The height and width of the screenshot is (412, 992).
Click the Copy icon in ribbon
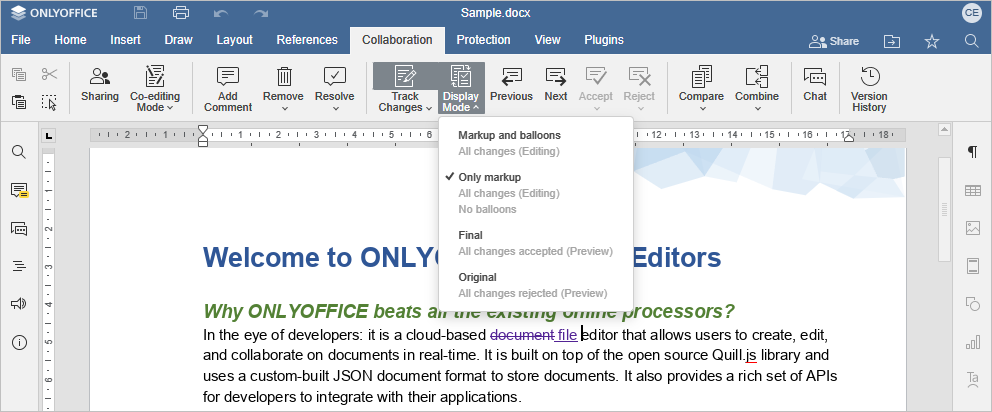(19, 75)
